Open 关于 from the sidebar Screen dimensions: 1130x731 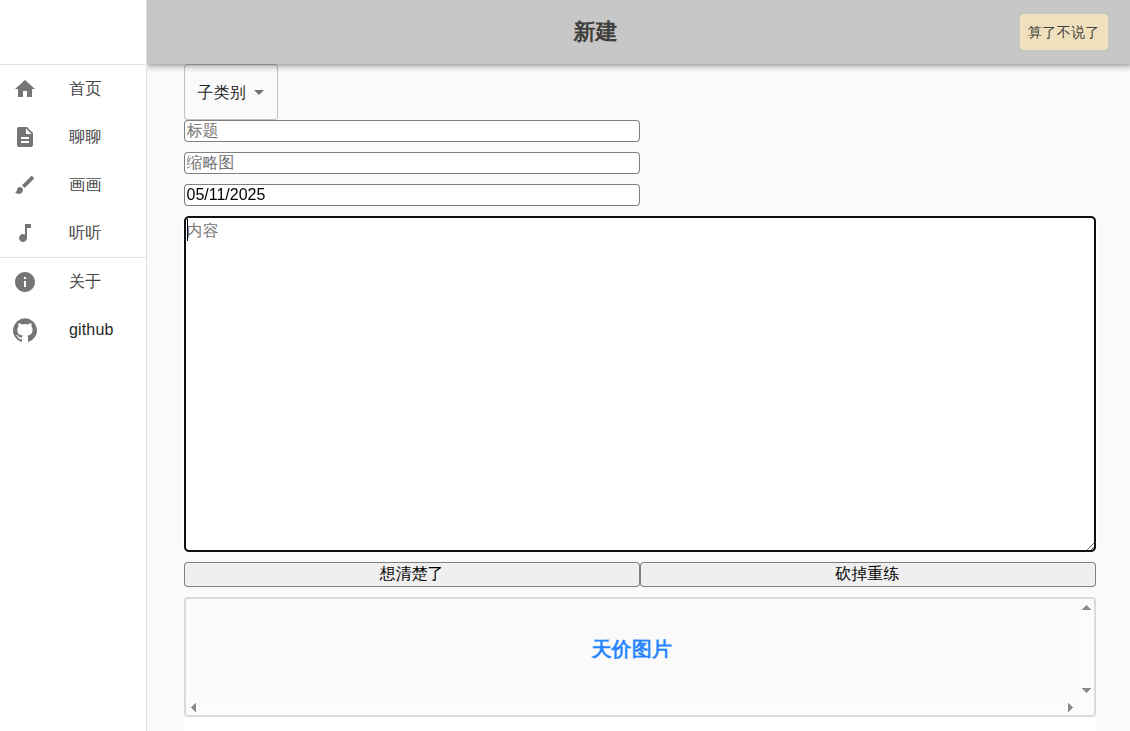tap(85, 282)
